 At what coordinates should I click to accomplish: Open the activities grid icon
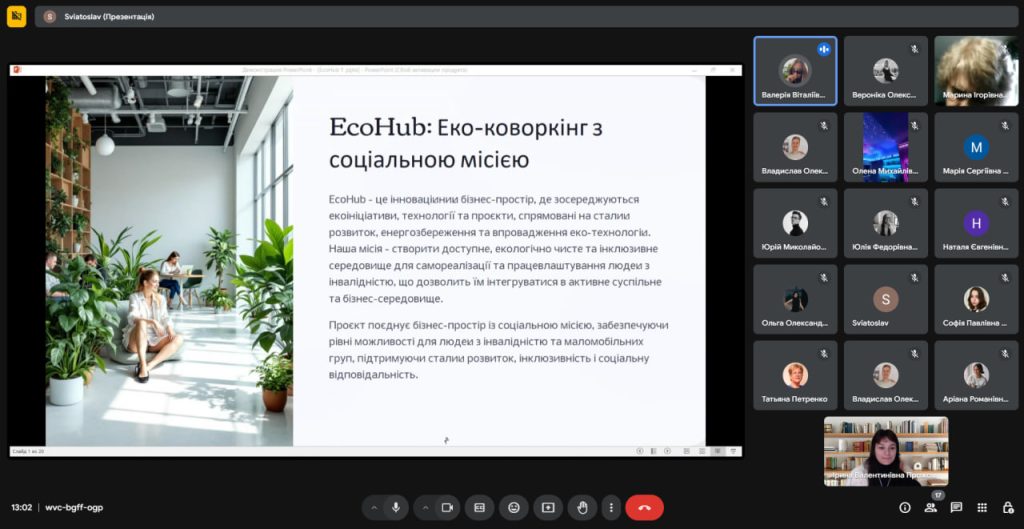(982, 507)
